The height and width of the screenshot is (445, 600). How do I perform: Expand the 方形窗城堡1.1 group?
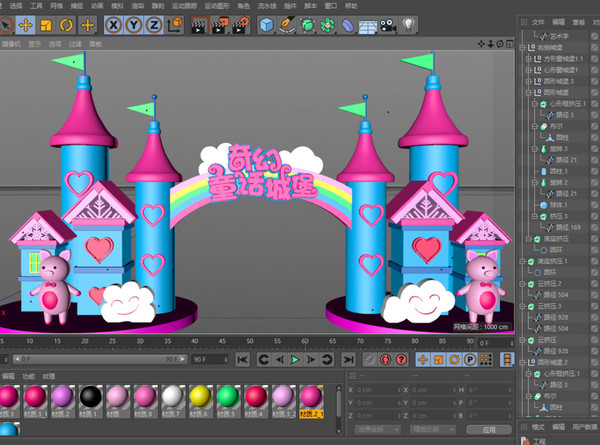(528, 59)
